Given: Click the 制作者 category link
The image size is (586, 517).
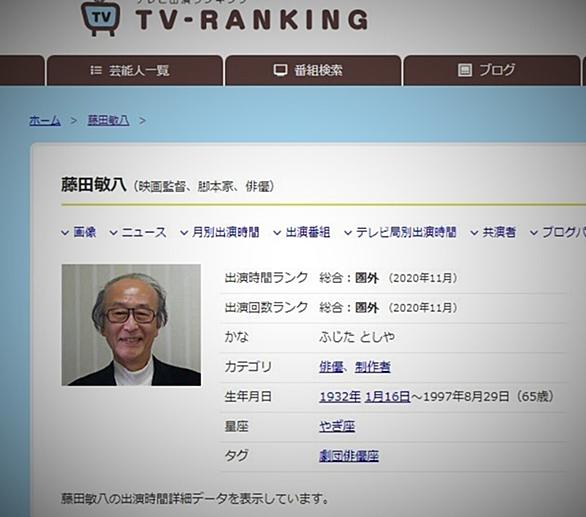Looking at the screenshot, I should (373, 367).
